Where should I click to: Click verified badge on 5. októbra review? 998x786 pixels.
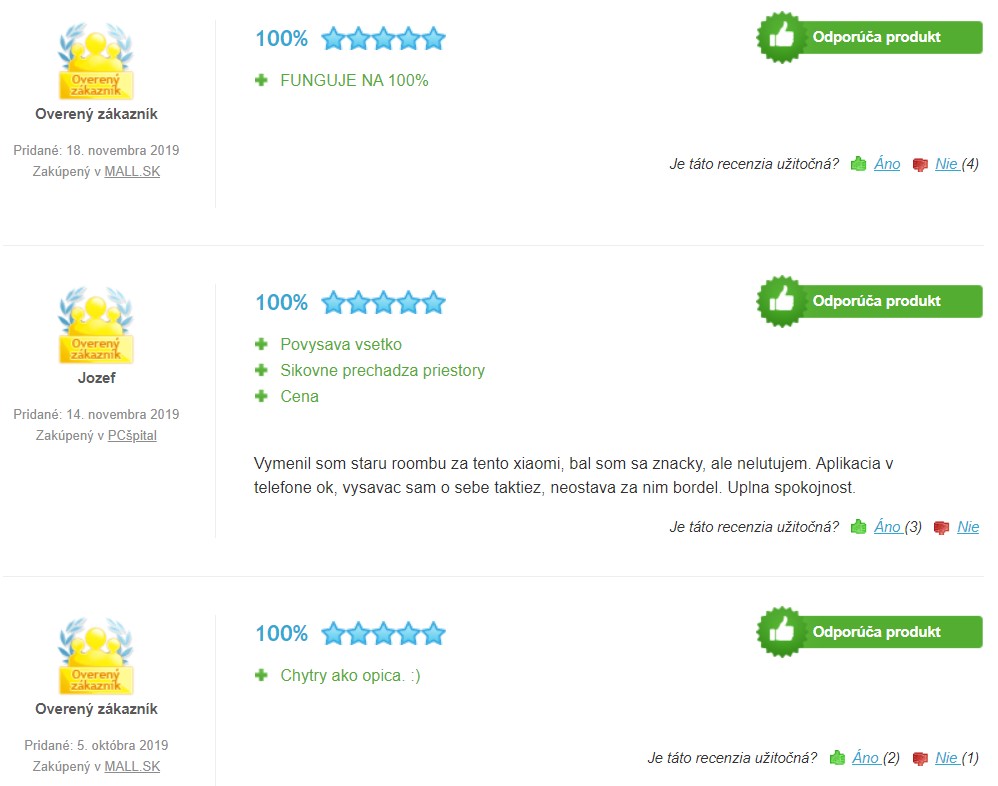(x=96, y=656)
